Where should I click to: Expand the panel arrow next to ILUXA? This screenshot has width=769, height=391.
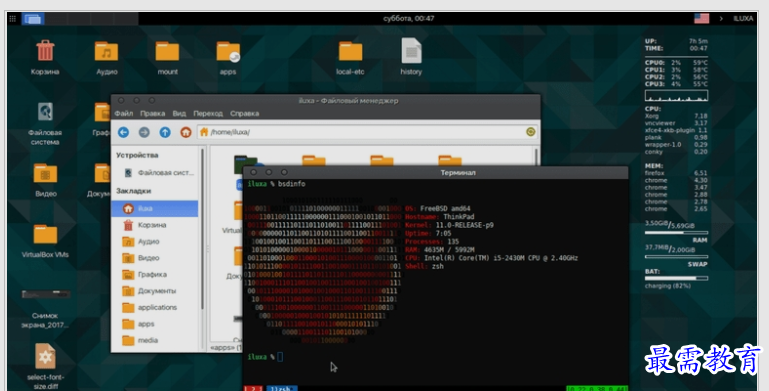721,19
